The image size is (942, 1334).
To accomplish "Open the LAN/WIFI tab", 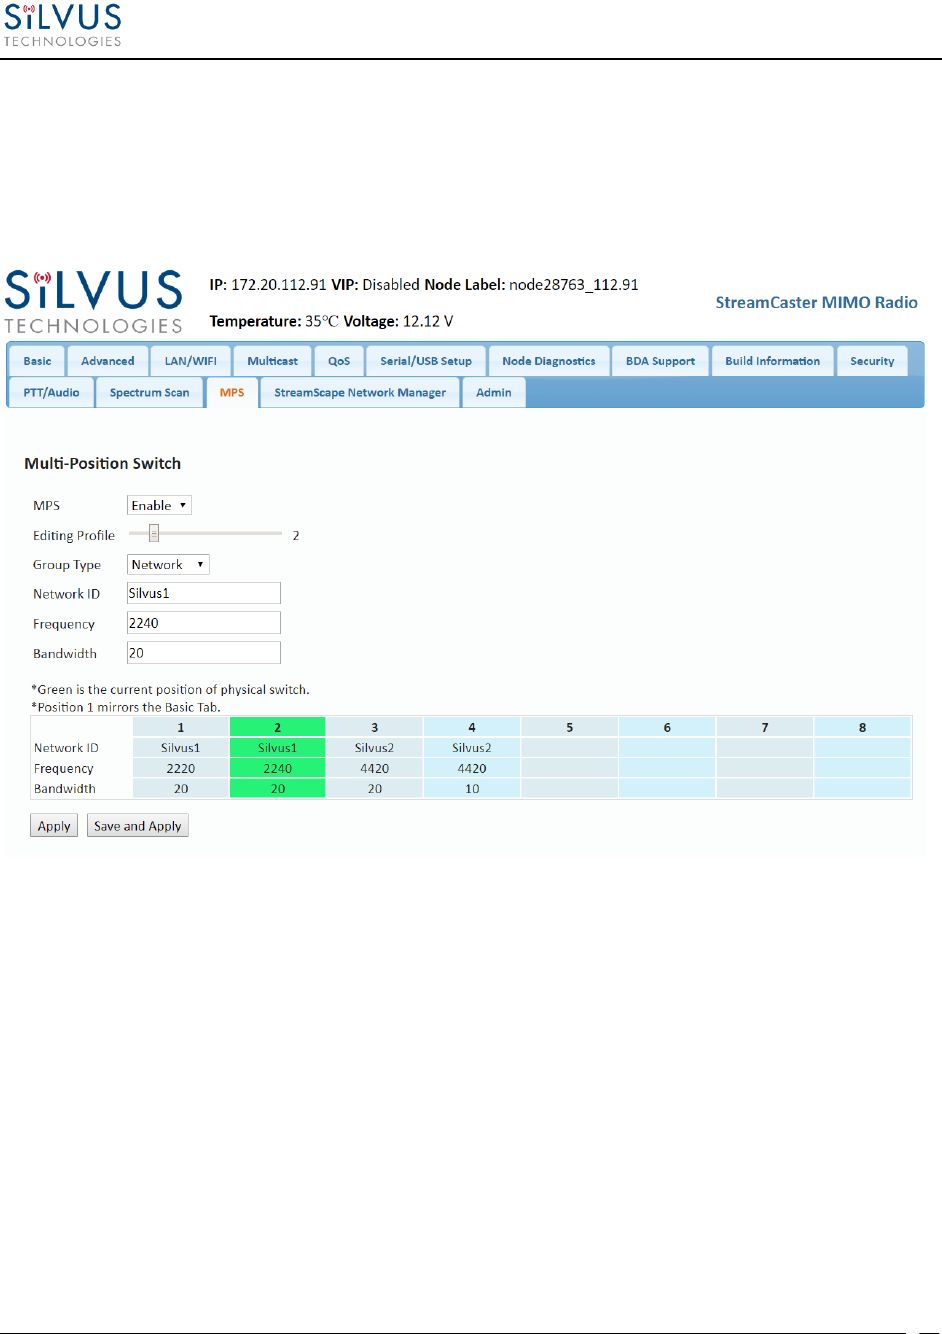I will pyautogui.click(x=191, y=361).
